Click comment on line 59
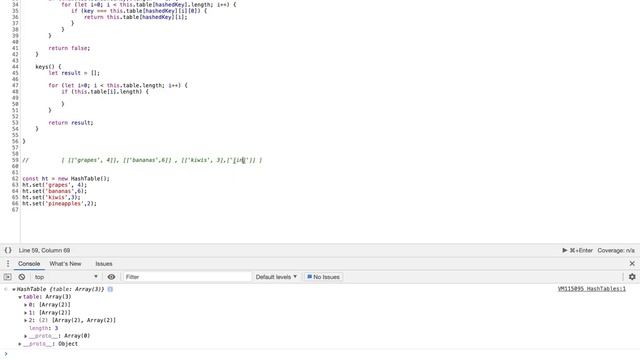 [142, 160]
